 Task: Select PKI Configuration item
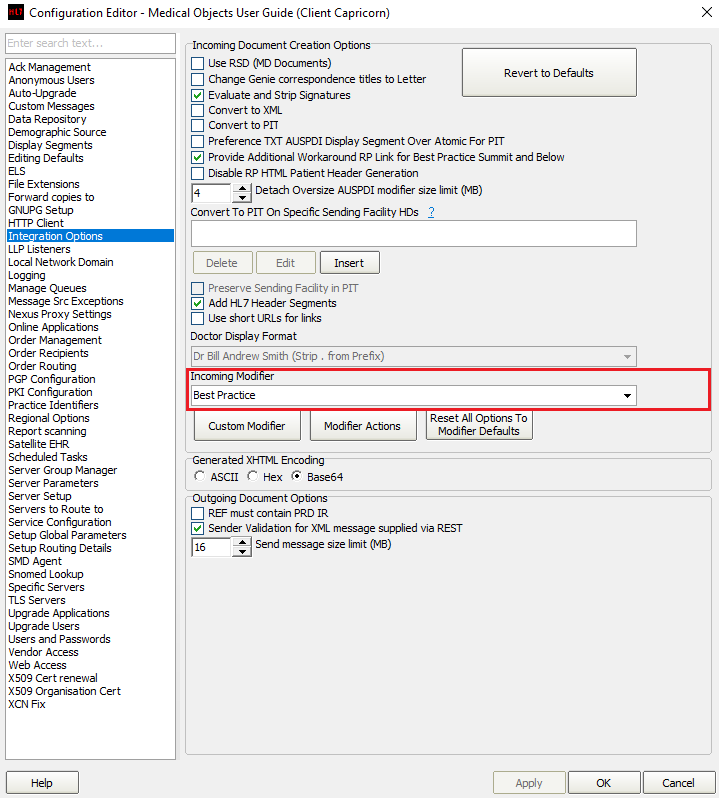point(50,392)
